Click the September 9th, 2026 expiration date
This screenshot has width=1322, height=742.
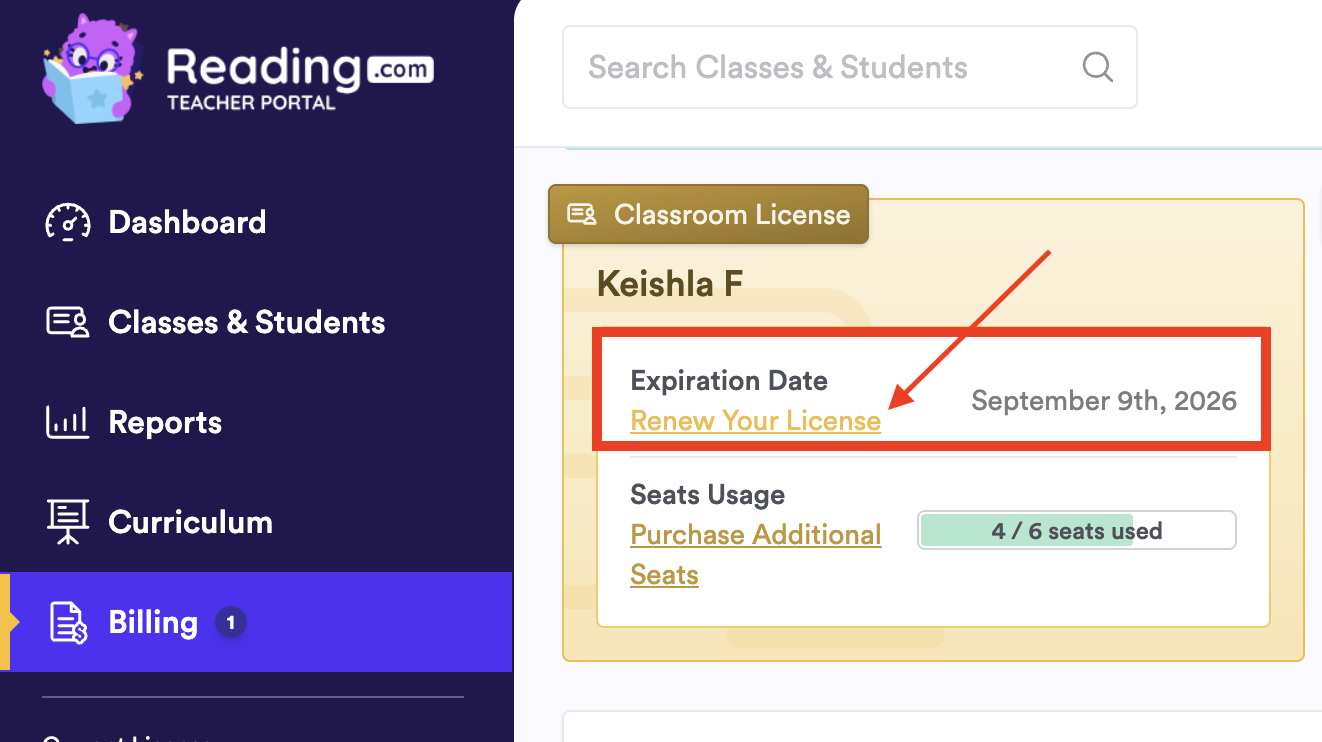[x=1104, y=401]
